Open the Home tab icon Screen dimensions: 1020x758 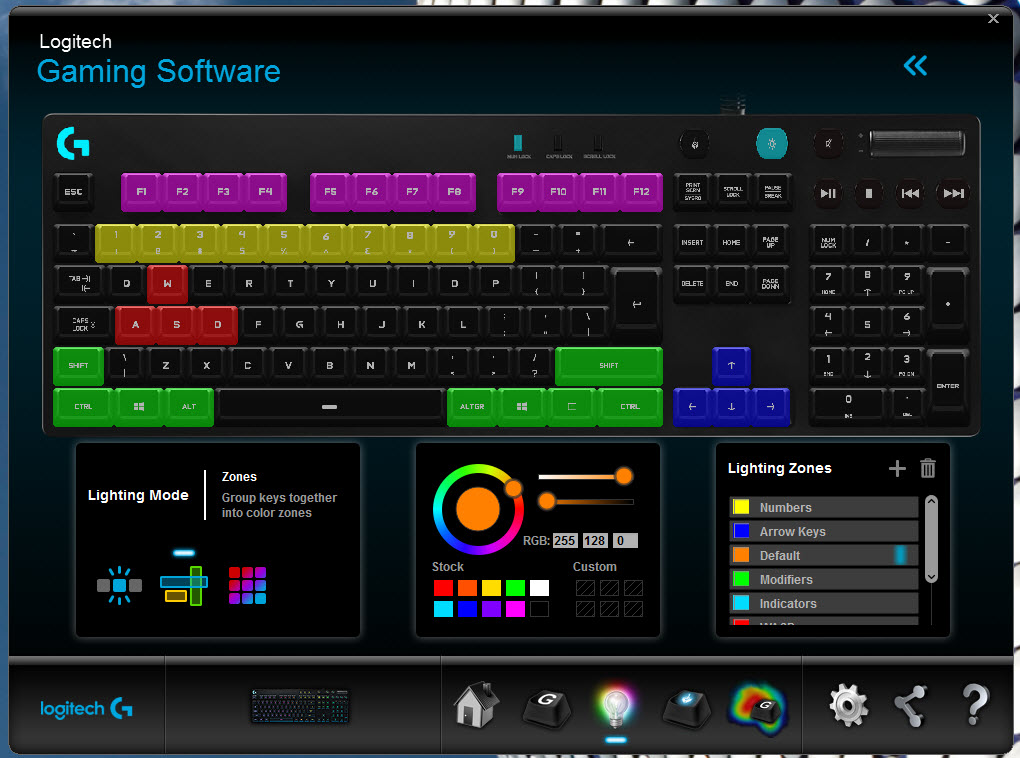476,705
